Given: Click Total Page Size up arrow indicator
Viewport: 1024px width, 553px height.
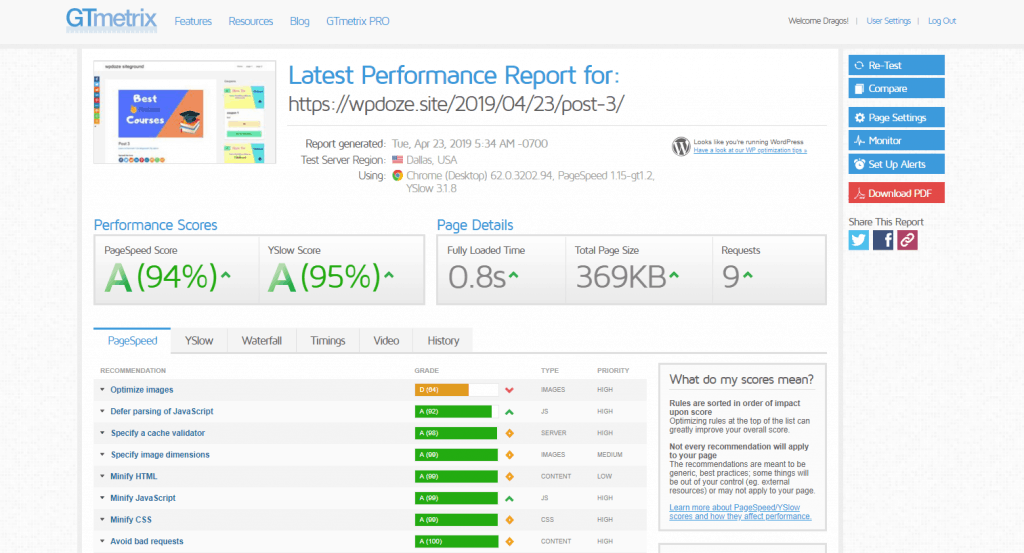Looking at the screenshot, I should point(674,276).
